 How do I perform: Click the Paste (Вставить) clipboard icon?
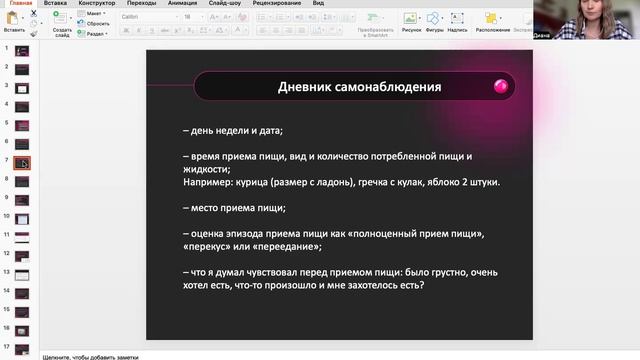click(12, 18)
